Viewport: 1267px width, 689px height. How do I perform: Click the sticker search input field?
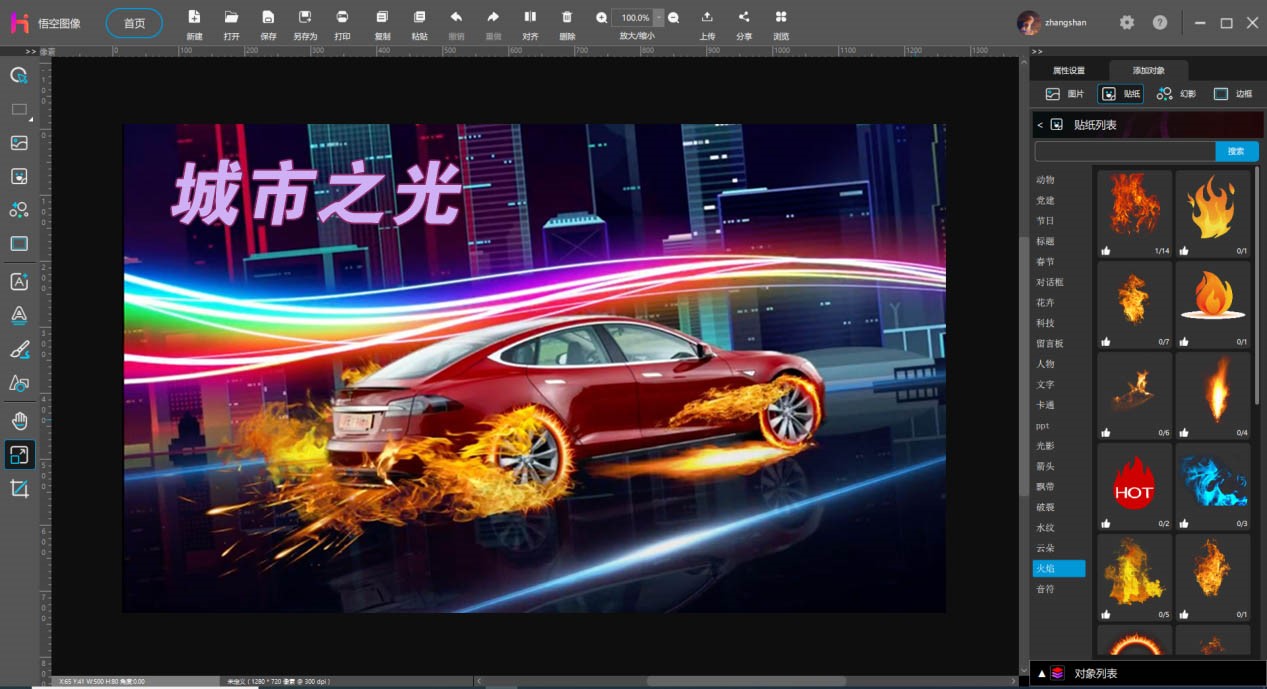click(x=1124, y=151)
